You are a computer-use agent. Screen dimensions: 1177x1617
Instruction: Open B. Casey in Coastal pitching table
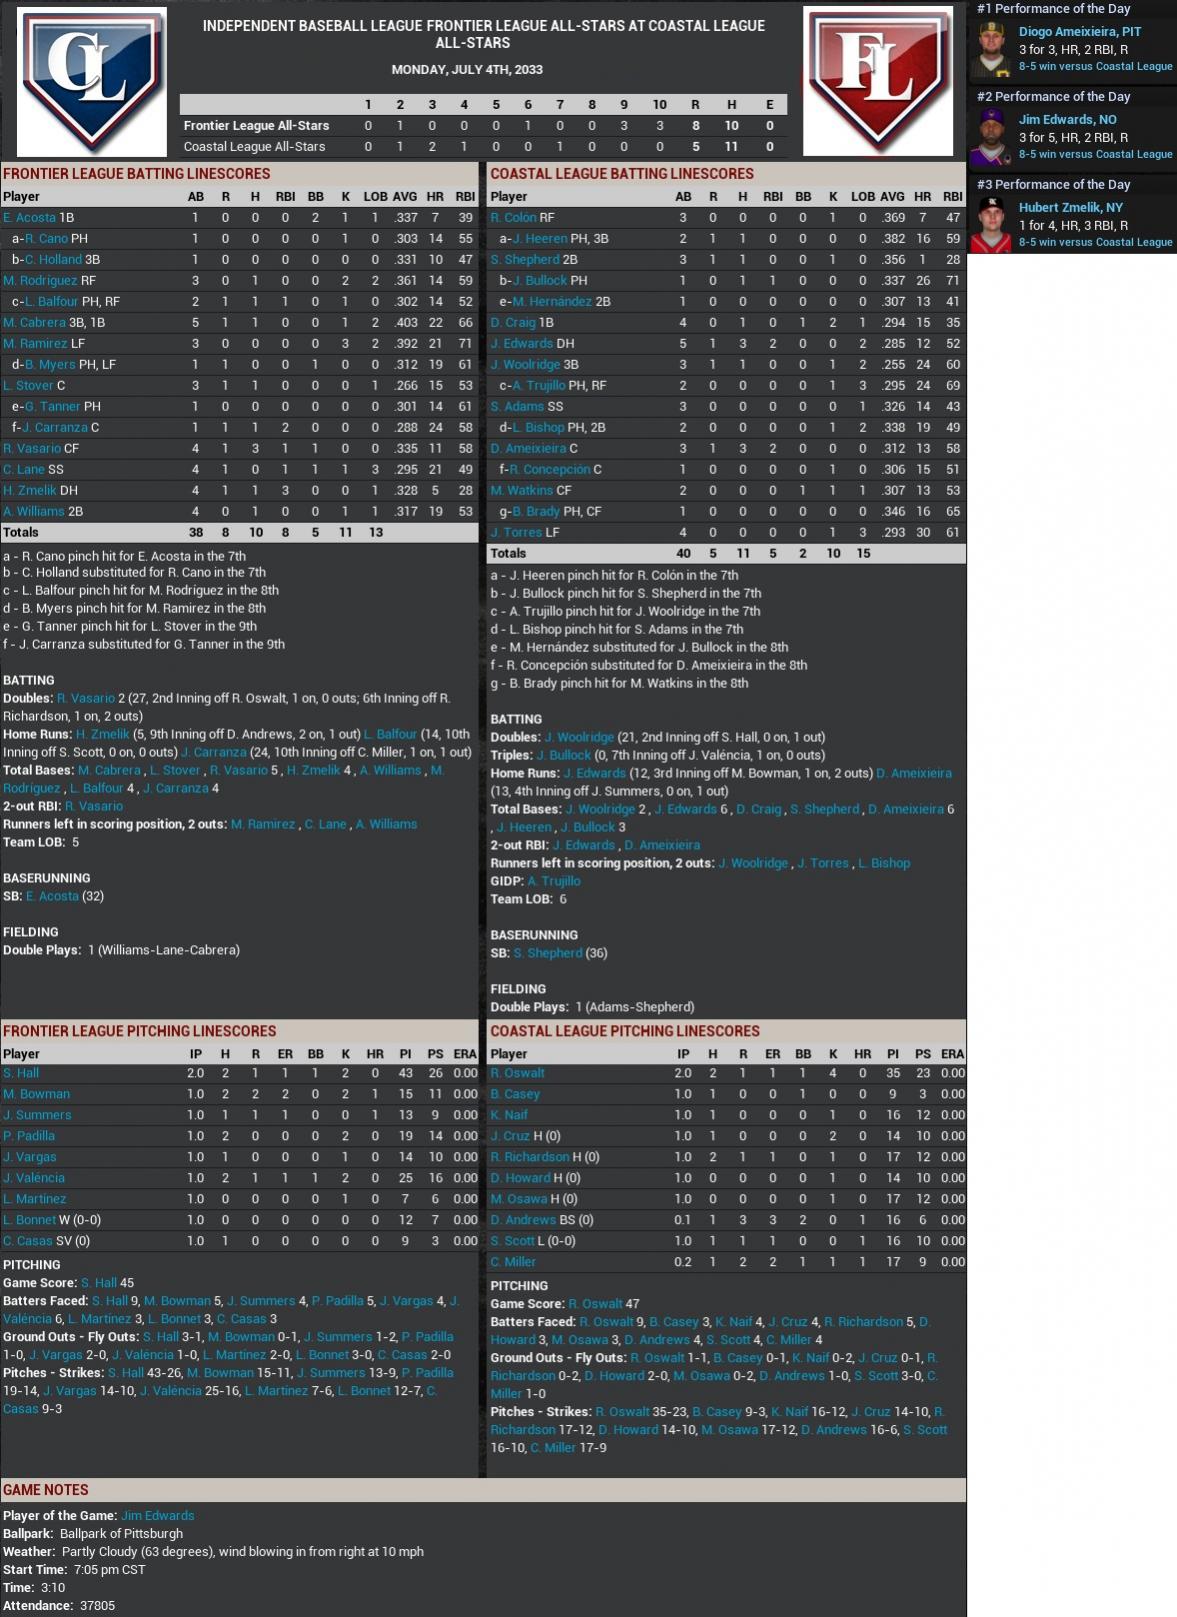[x=515, y=1094]
